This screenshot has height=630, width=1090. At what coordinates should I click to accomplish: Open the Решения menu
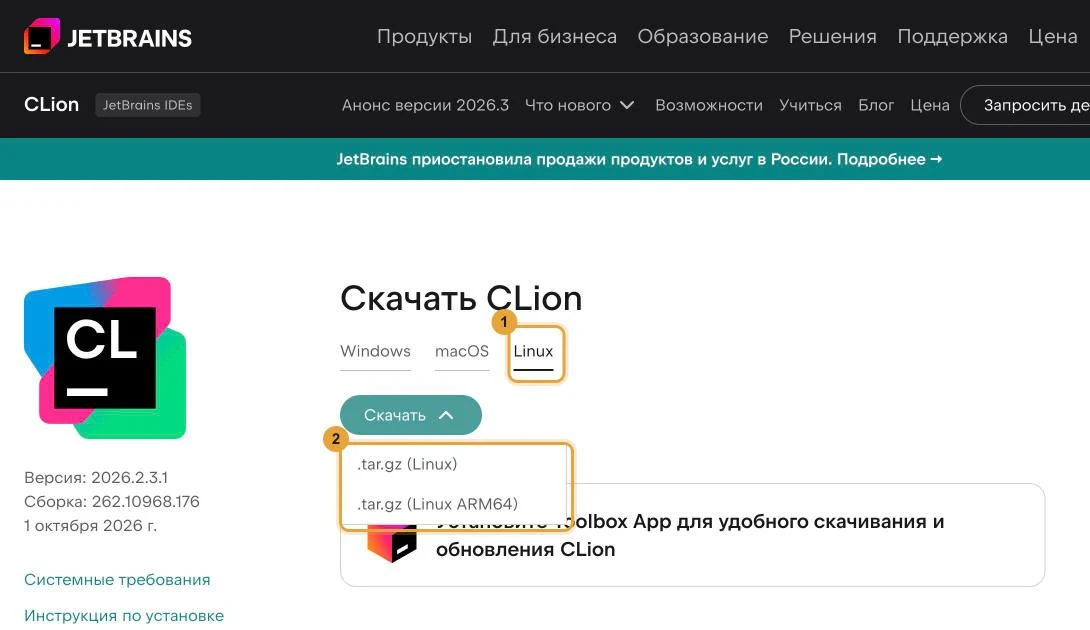click(833, 37)
